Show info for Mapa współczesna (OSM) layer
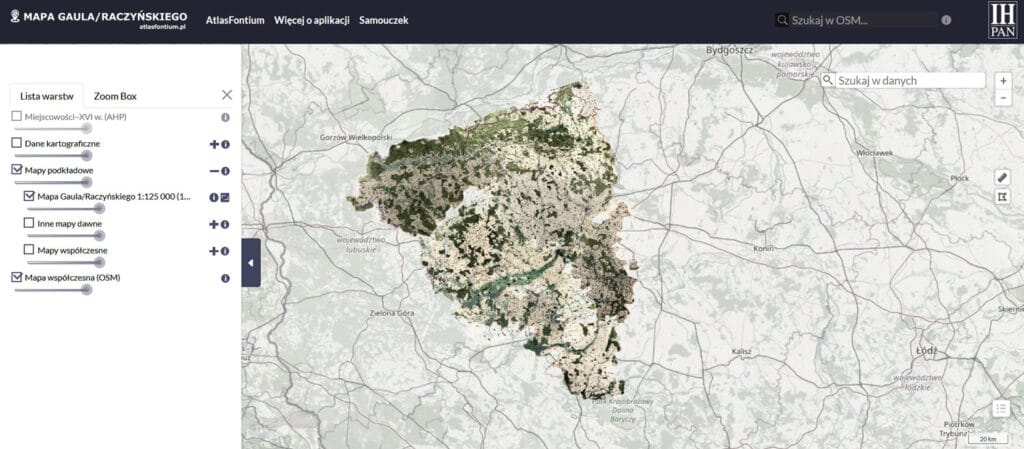This screenshot has height=449, width=1024. [225, 278]
